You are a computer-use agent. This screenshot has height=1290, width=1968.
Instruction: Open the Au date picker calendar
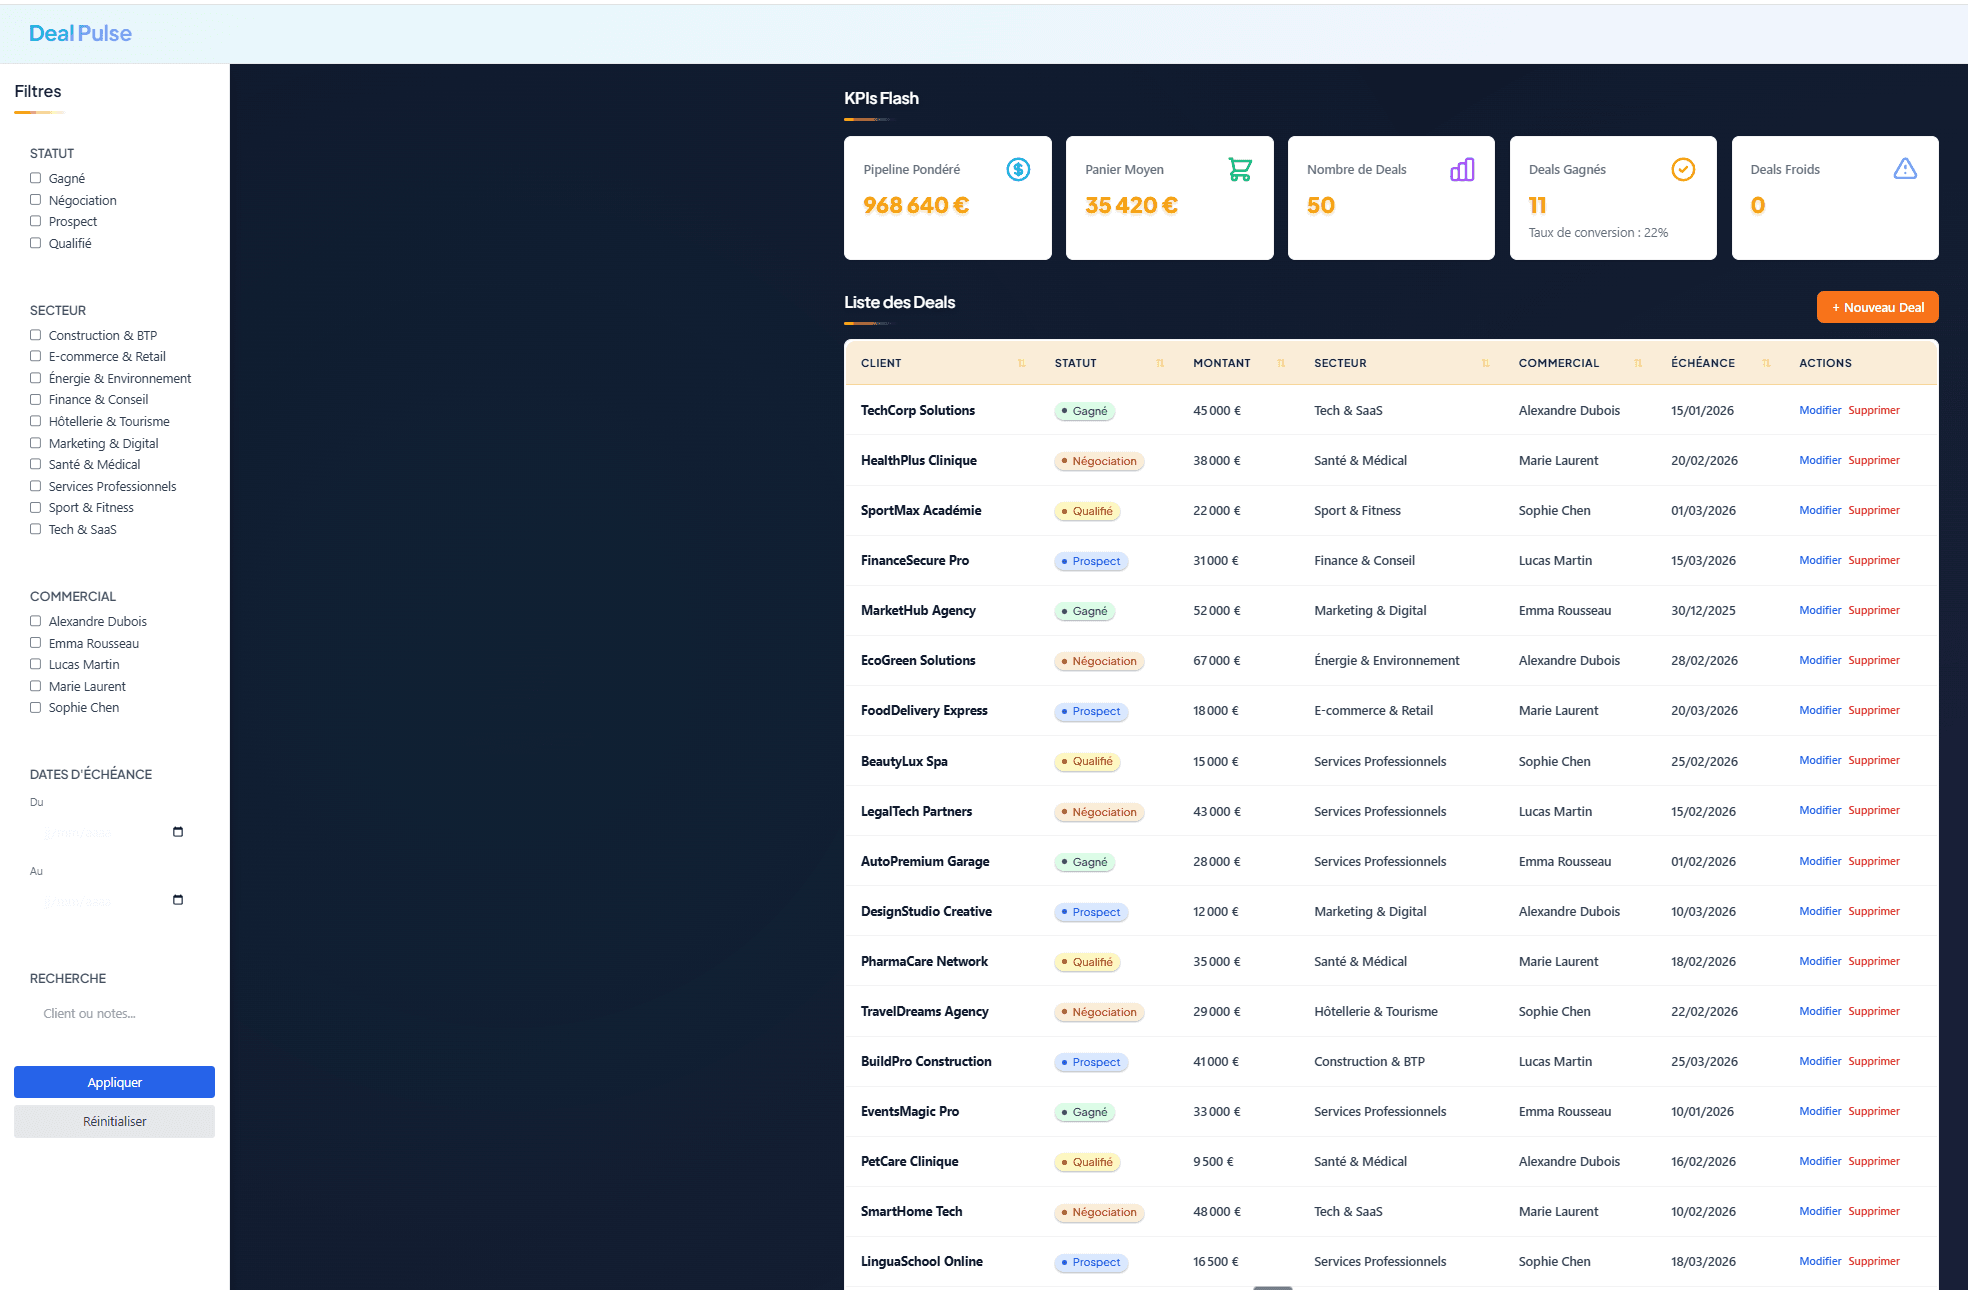pyautogui.click(x=177, y=900)
